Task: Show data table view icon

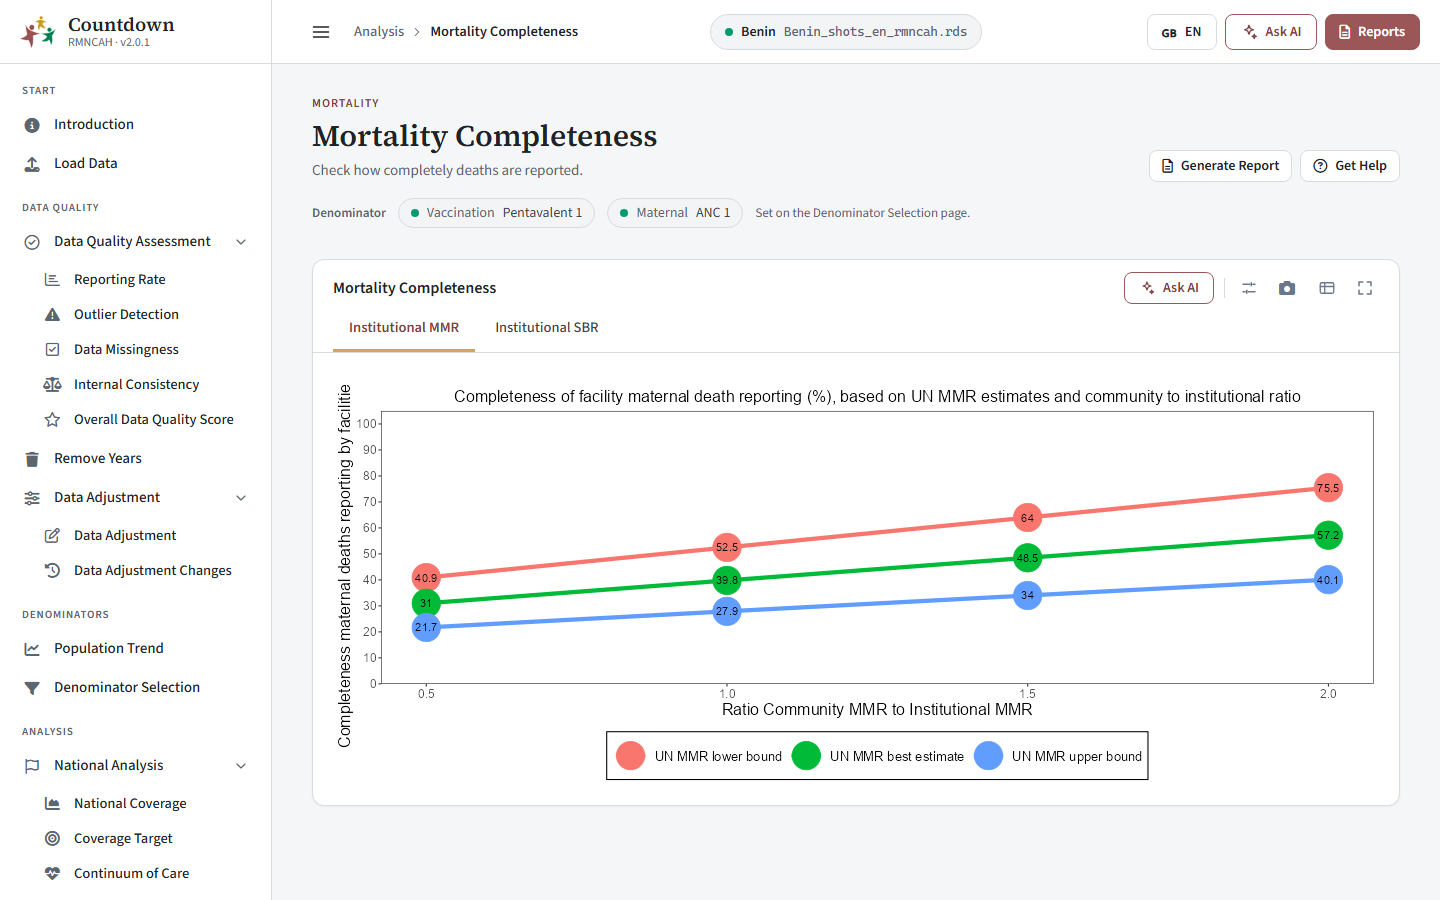Action: pyautogui.click(x=1327, y=288)
